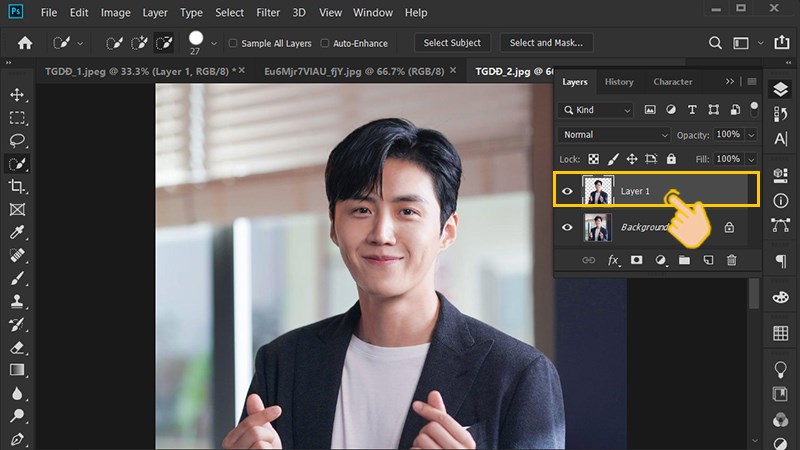
Task: Toggle lock all padlock
Action: point(671,159)
